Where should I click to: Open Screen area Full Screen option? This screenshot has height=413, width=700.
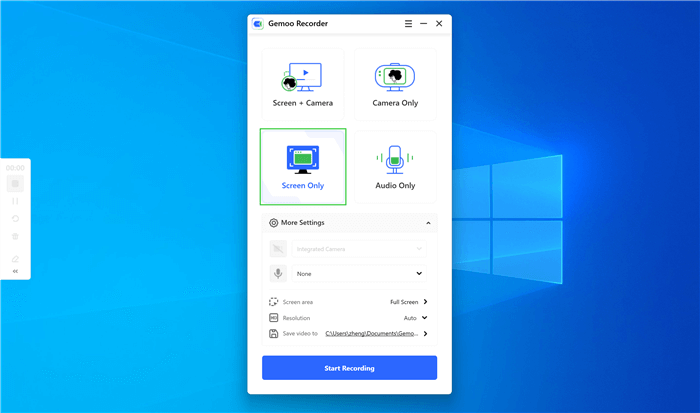[x=409, y=302]
